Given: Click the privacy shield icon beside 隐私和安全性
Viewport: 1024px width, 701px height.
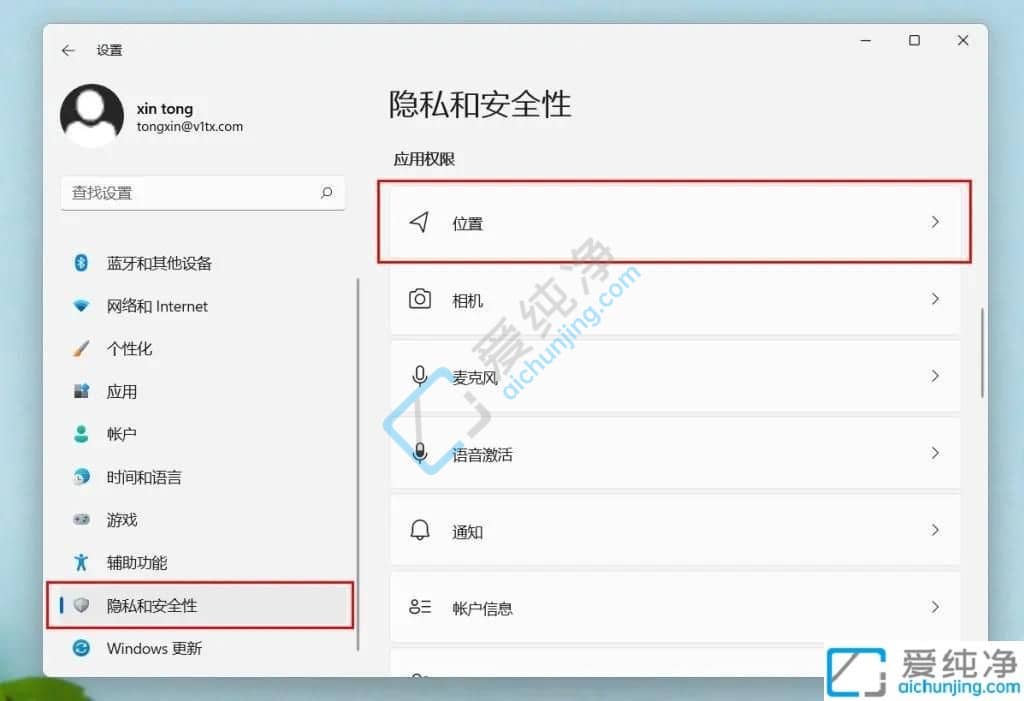Looking at the screenshot, I should pos(81,605).
